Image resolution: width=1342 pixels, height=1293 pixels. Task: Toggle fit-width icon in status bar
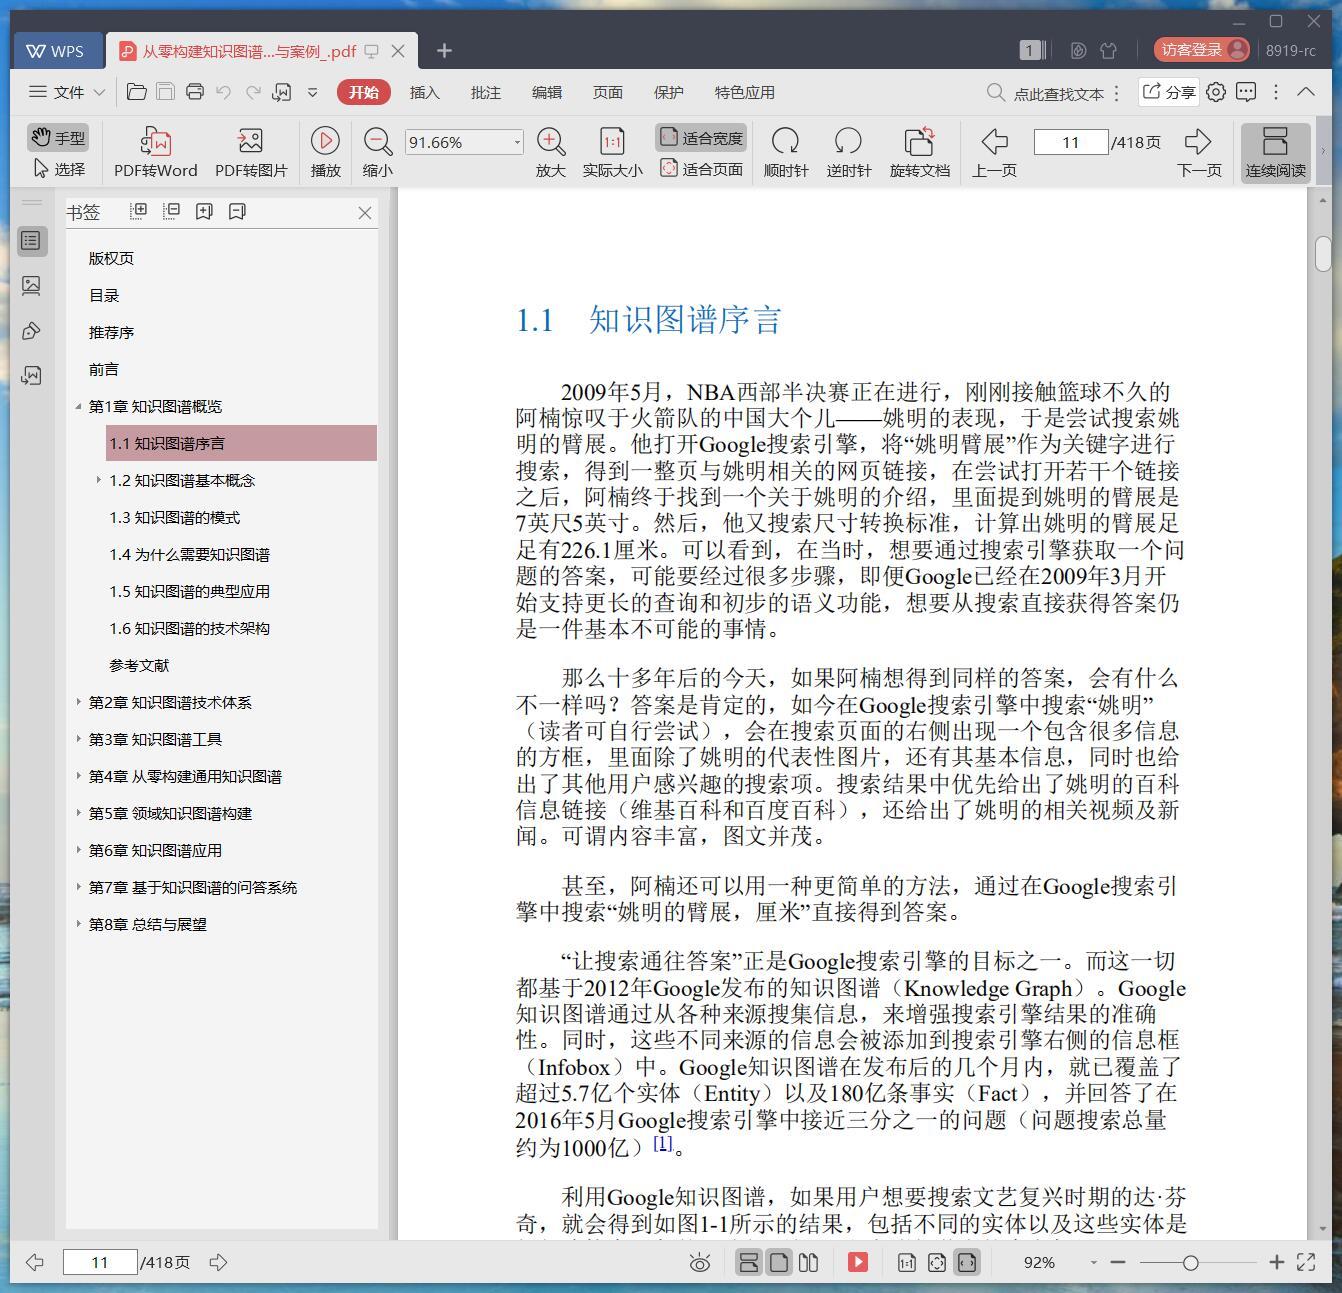(966, 1262)
